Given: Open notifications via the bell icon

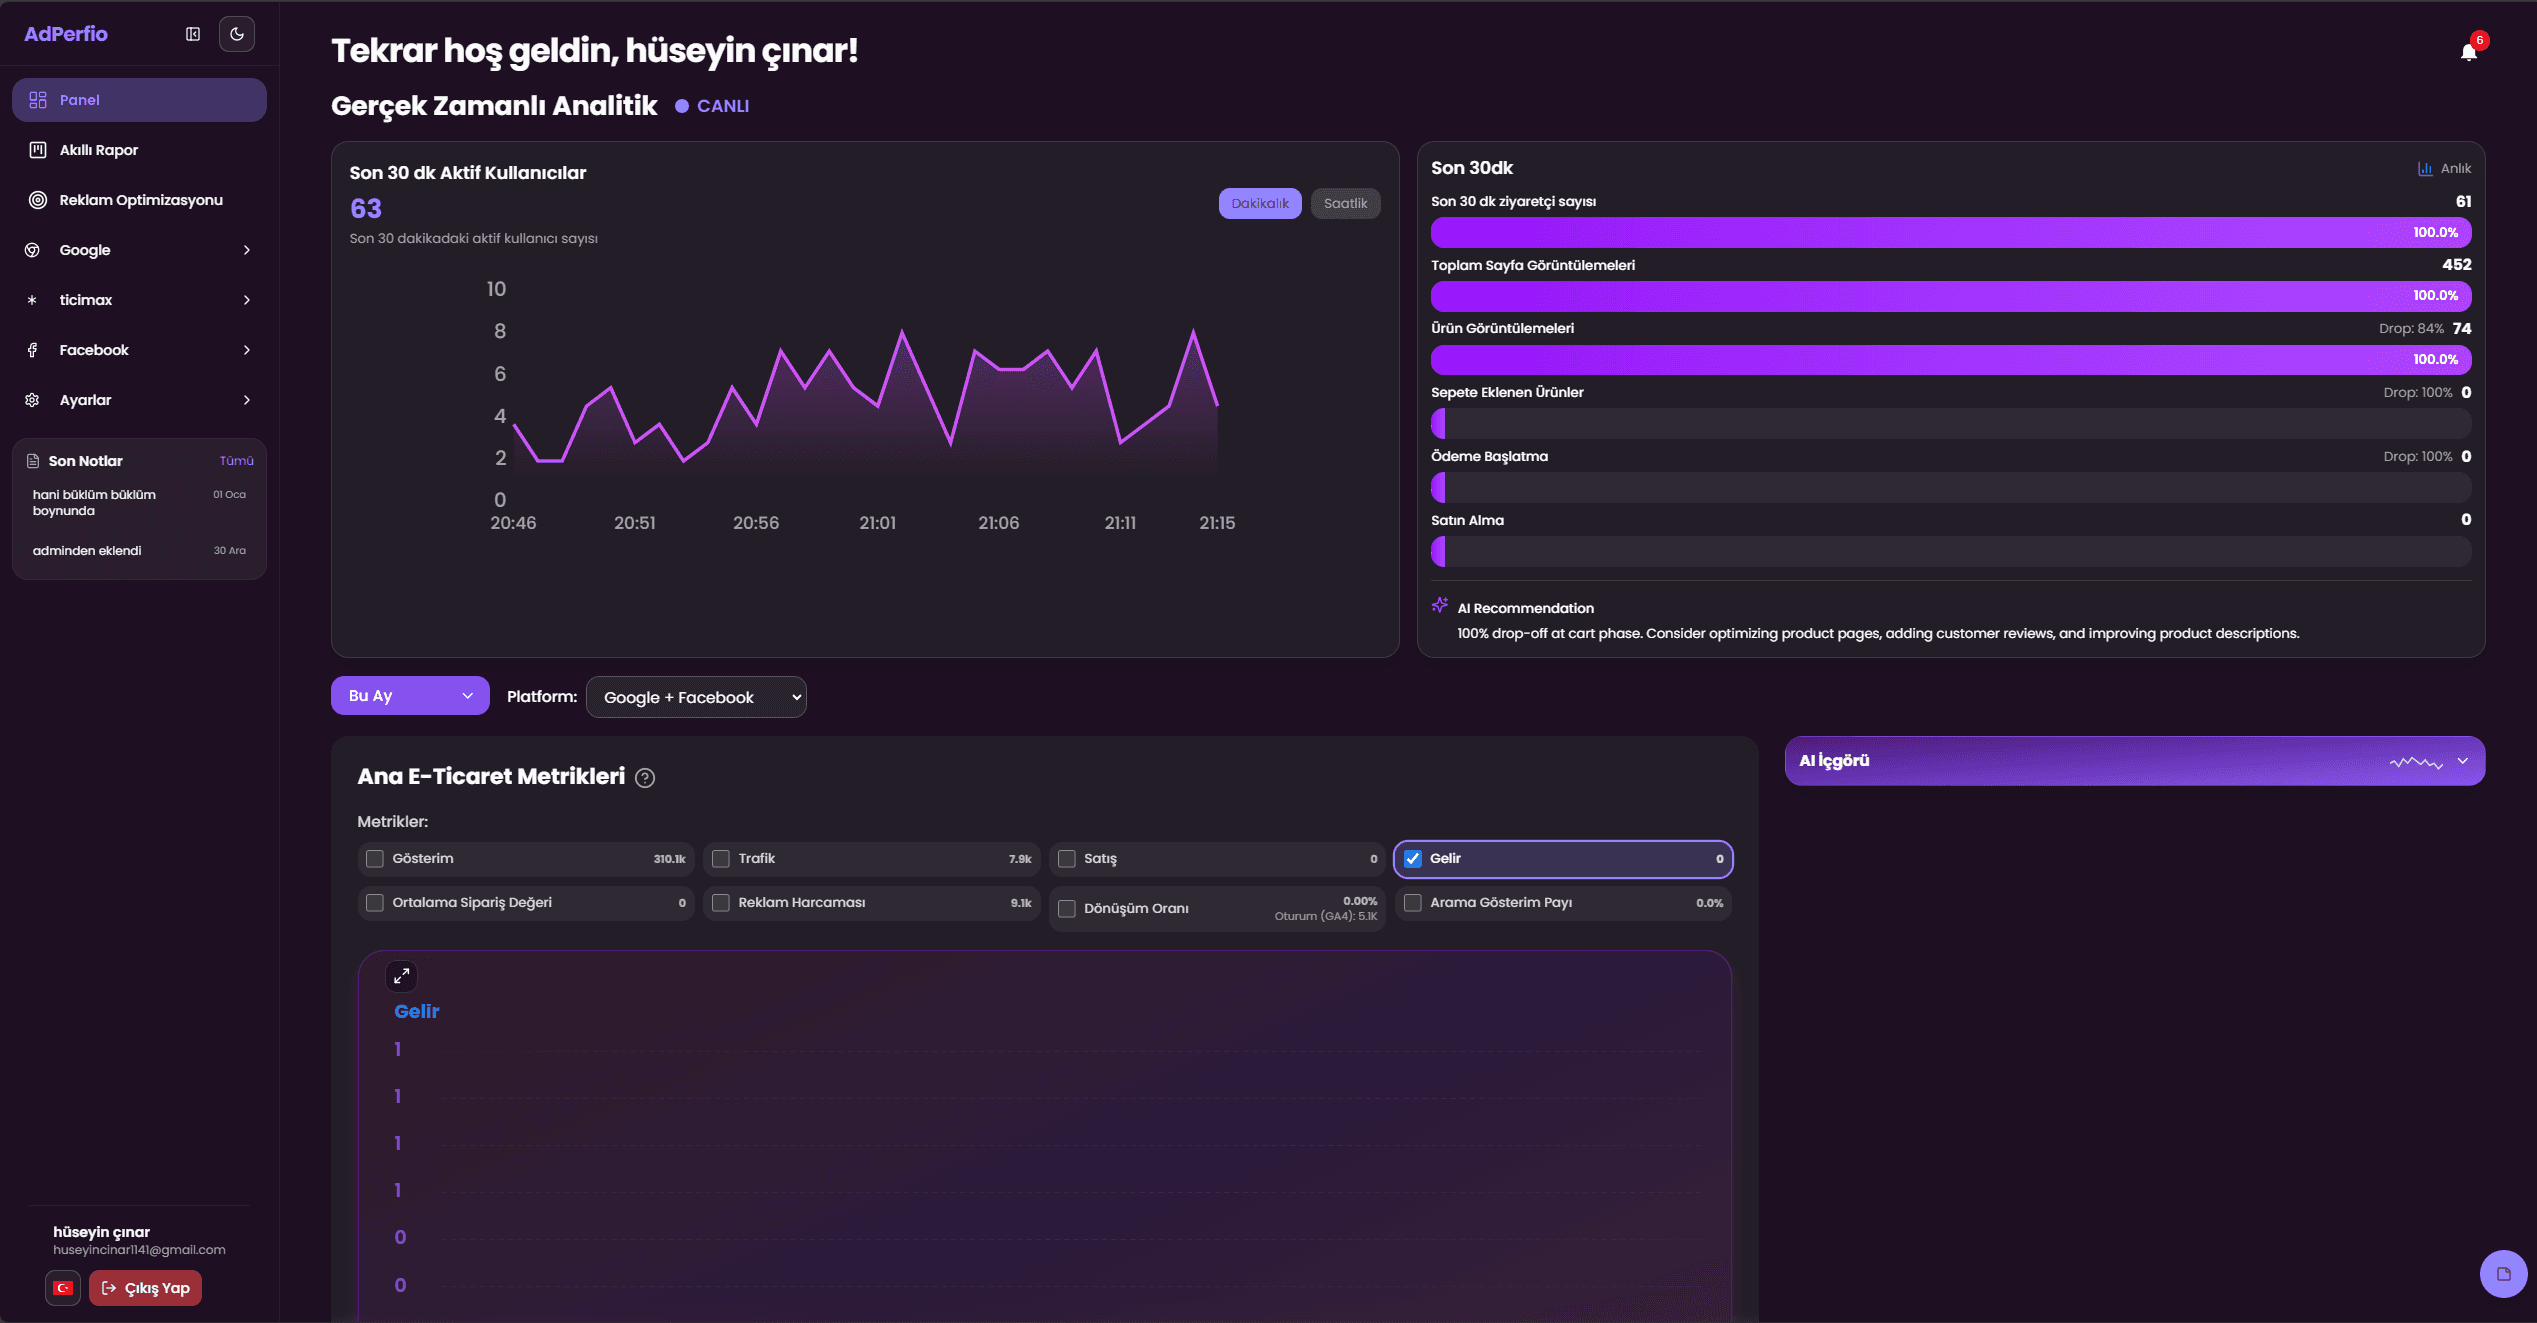Looking at the screenshot, I should point(2468,51).
